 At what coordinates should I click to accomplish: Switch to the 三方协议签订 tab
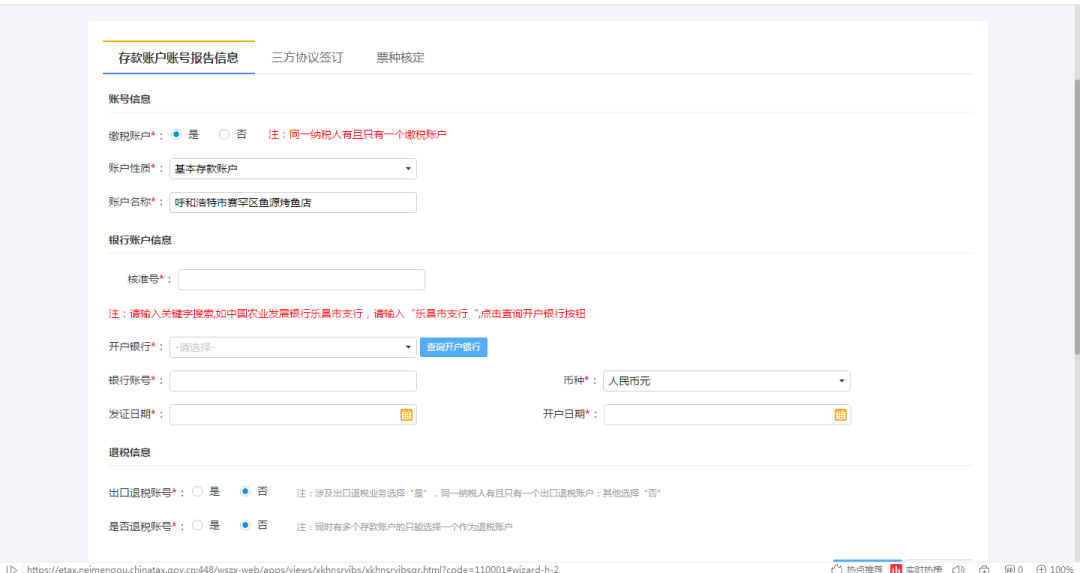pos(307,58)
